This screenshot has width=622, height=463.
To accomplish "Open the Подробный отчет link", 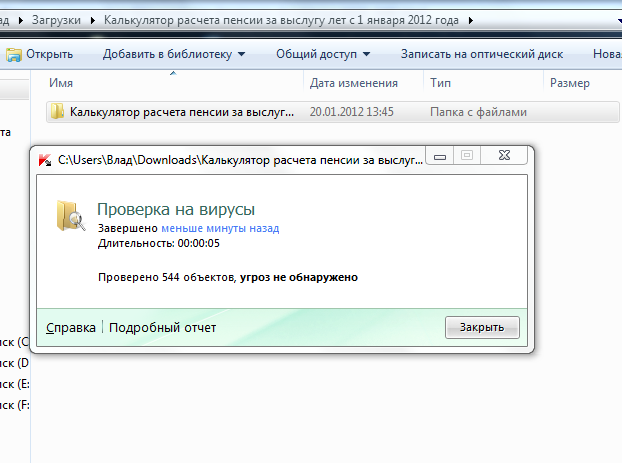I will [162, 327].
